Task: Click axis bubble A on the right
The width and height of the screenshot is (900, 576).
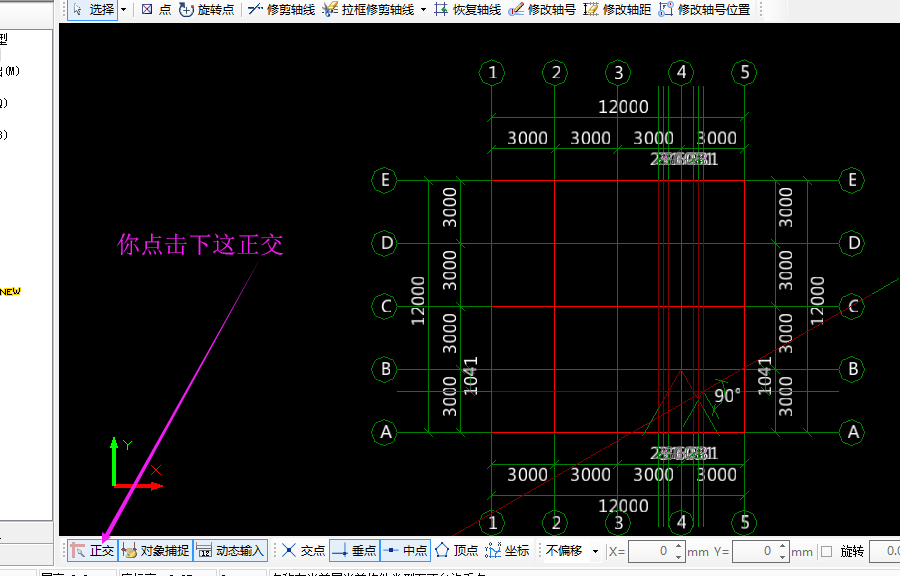Action: 852,432
